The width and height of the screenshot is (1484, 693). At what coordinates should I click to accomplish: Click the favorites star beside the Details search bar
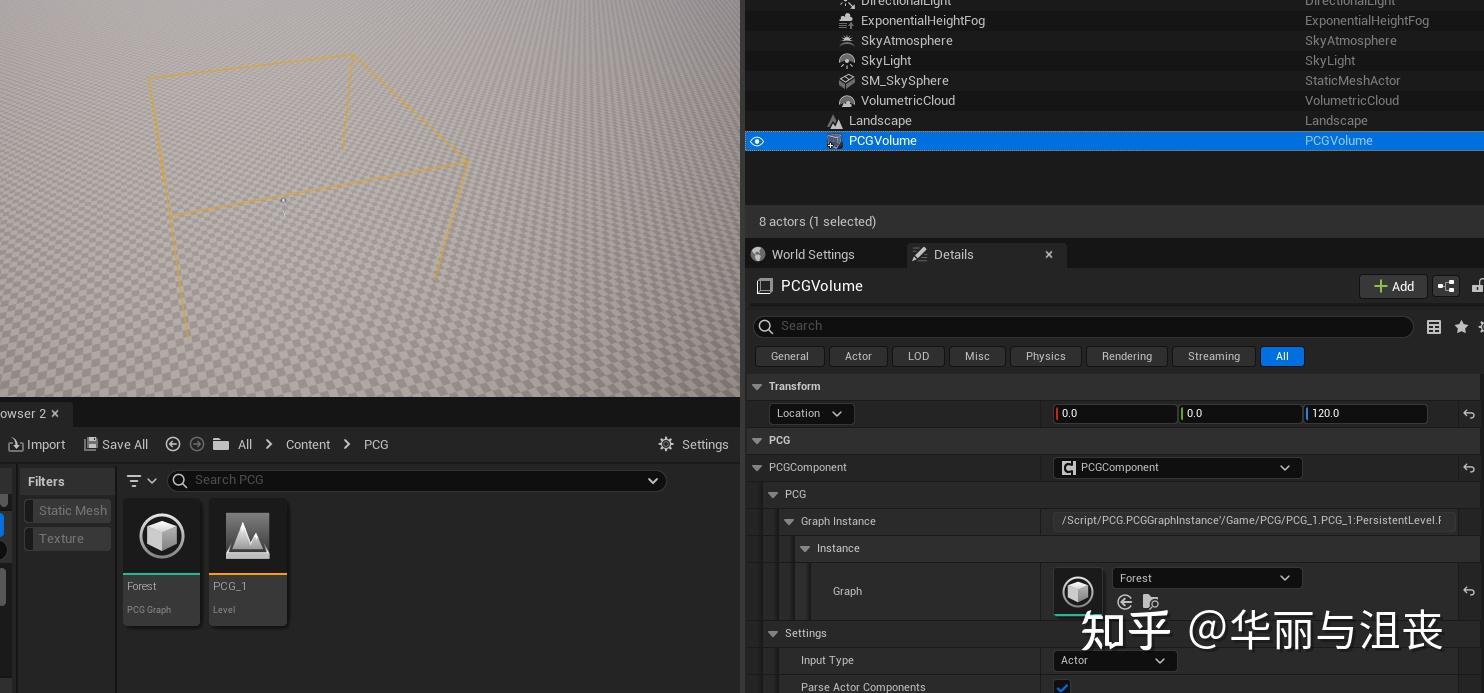(1461, 326)
